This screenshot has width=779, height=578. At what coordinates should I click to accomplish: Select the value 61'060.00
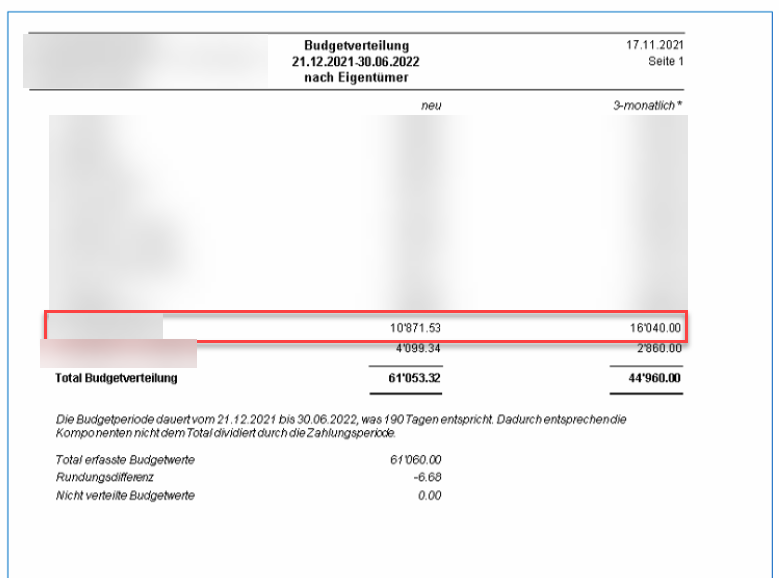415,460
